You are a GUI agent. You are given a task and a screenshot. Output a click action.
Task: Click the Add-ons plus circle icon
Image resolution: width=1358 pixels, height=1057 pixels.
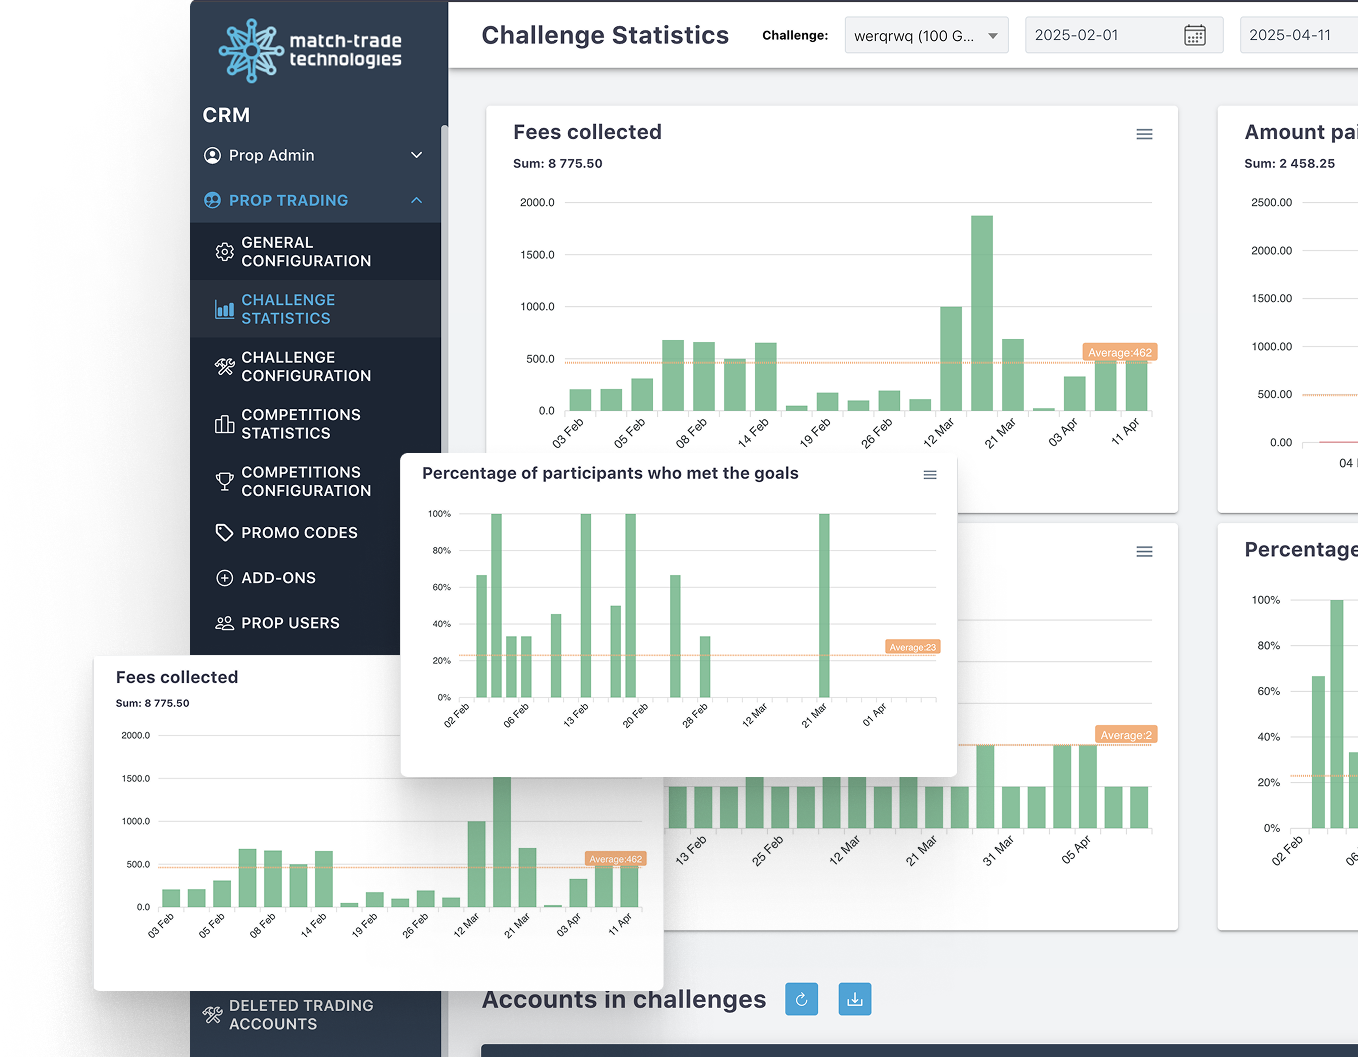click(225, 578)
